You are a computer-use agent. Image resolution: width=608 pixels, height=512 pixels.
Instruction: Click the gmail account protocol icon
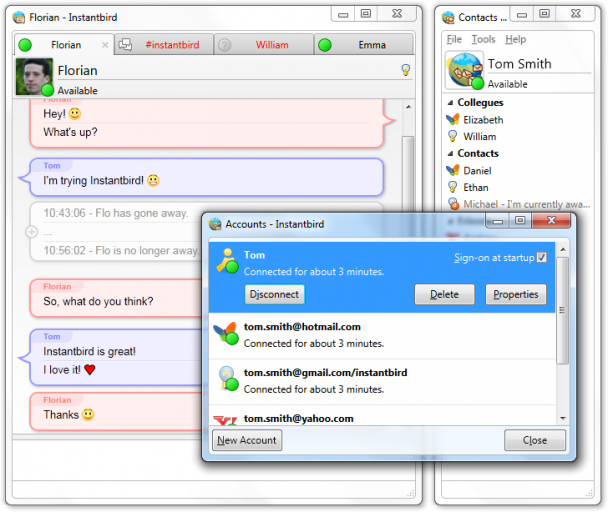[x=227, y=378]
